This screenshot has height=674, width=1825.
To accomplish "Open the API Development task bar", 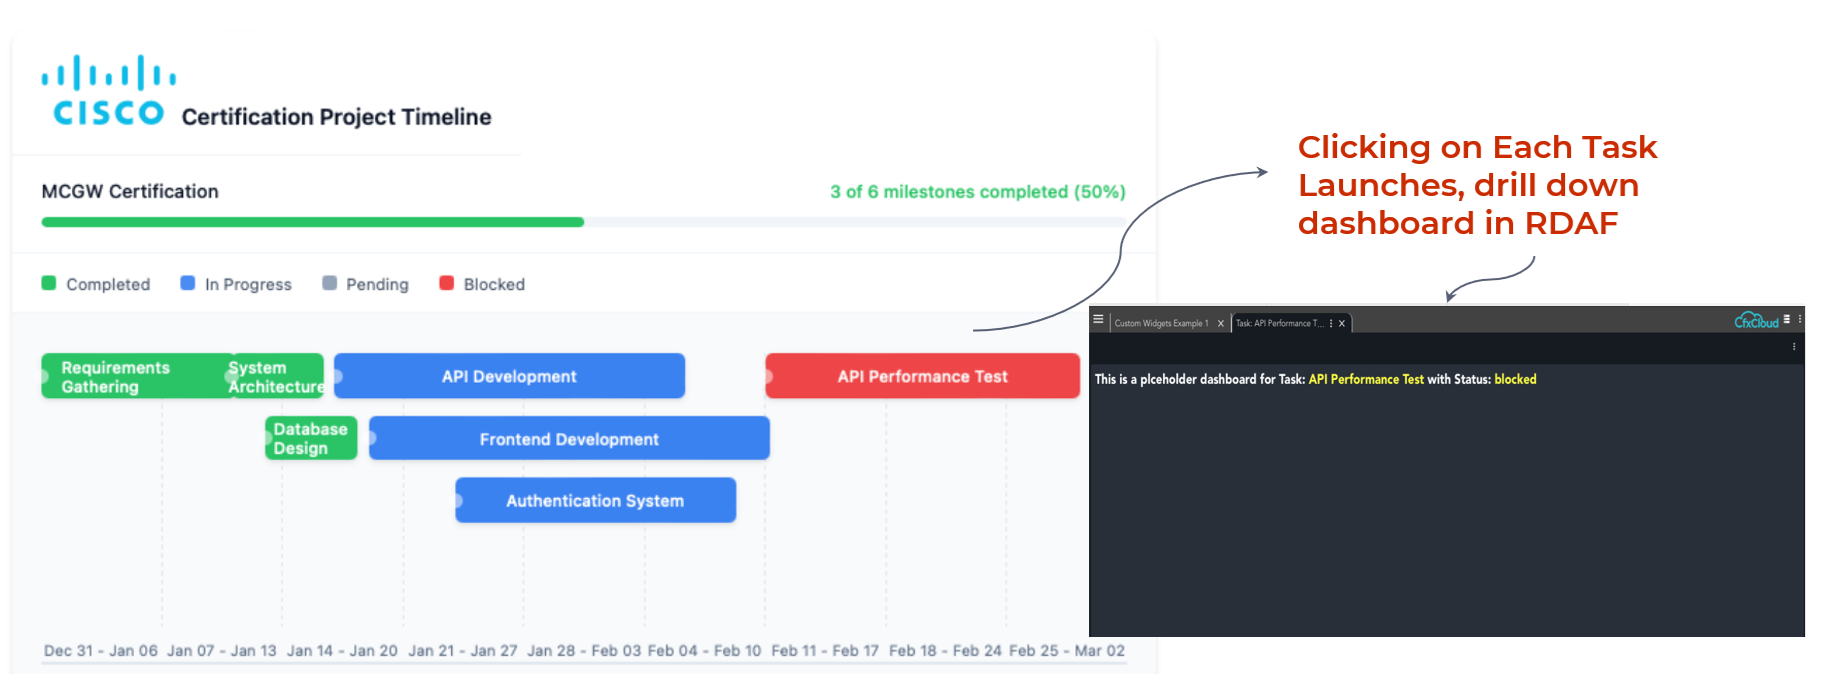I will point(509,376).
